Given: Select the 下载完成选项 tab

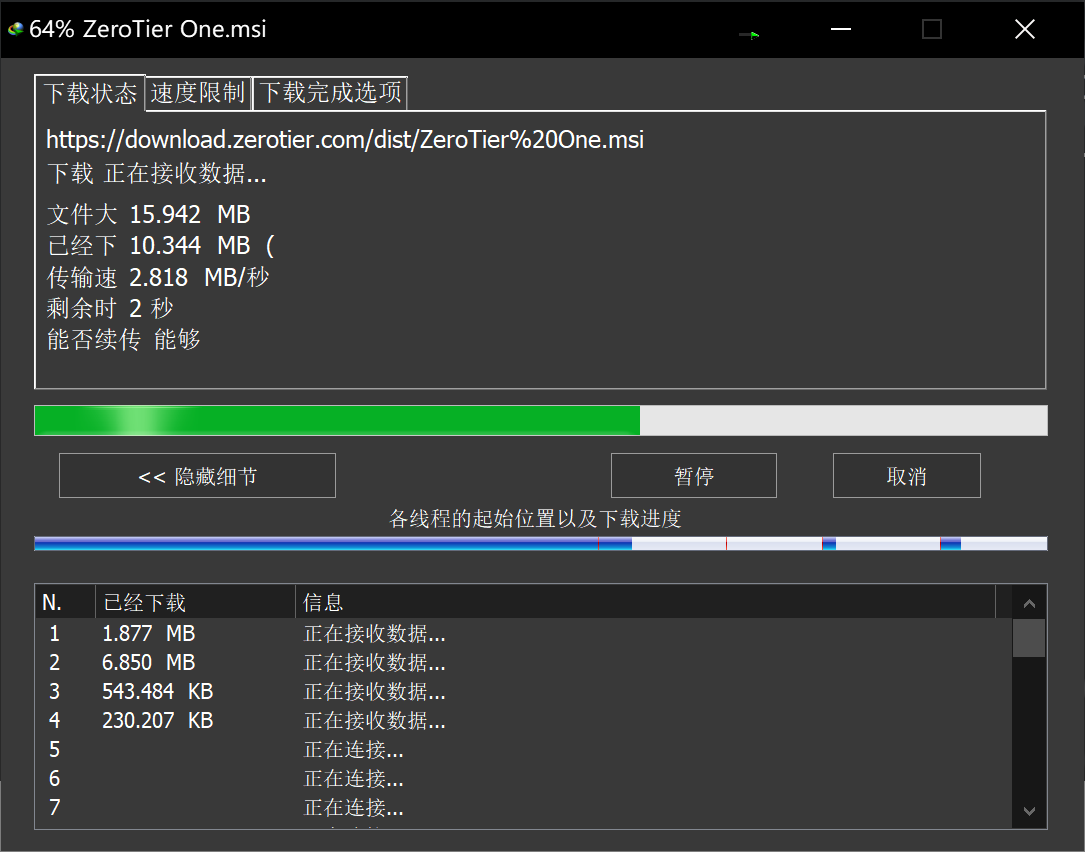Looking at the screenshot, I should tap(331, 93).
